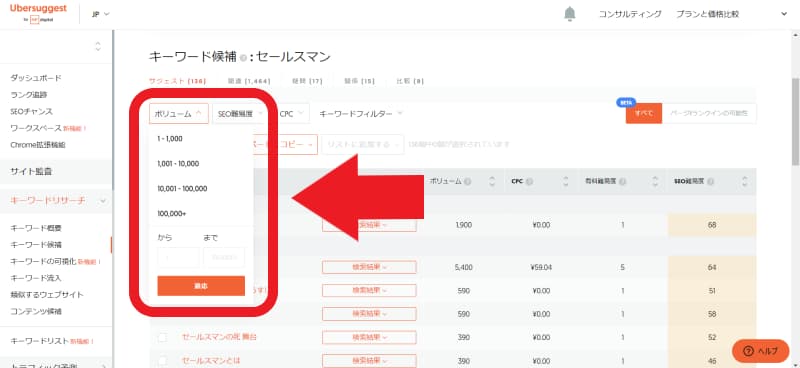Select ページ1ランクインの可能性 option
Viewport: 800px width, 368px height.
[709, 113]
